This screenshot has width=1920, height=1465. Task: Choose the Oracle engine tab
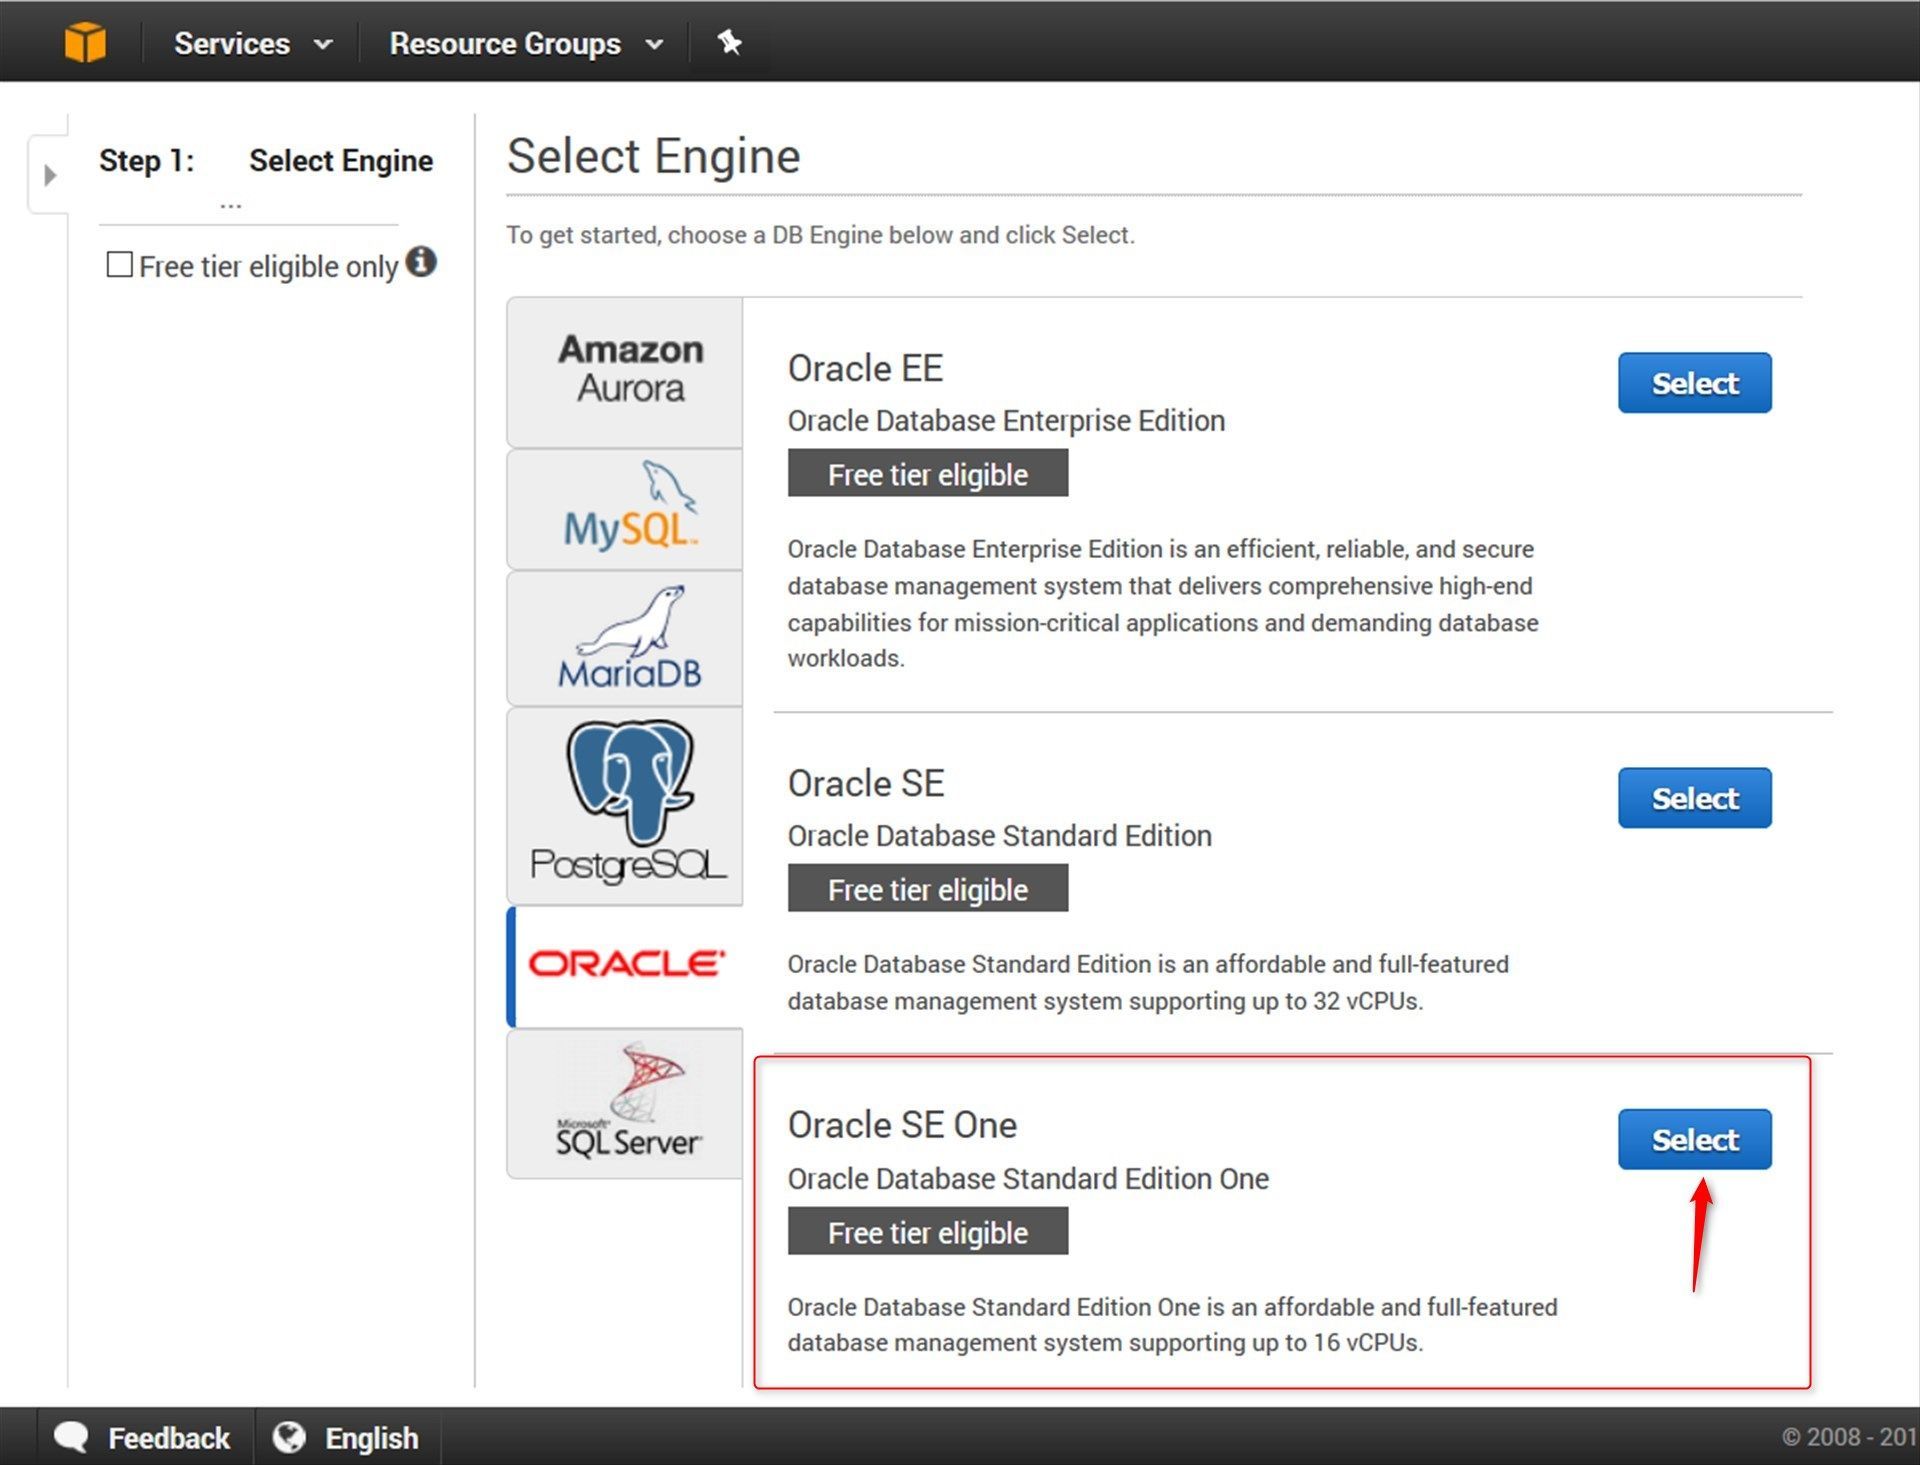click(625, 966)
